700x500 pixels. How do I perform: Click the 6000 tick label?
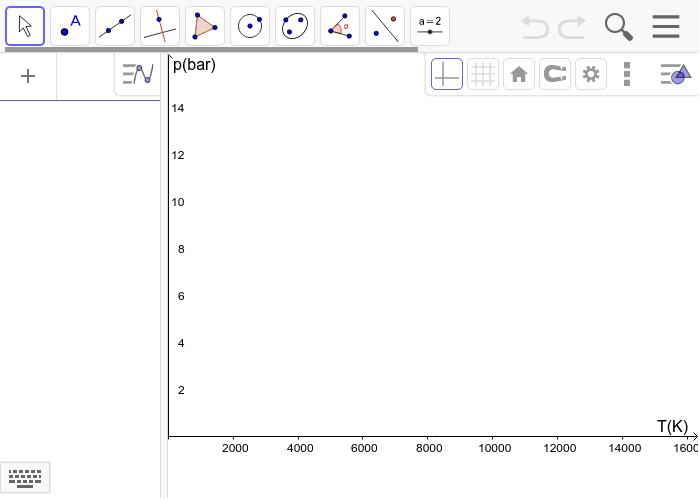click(x=364, y=448)
